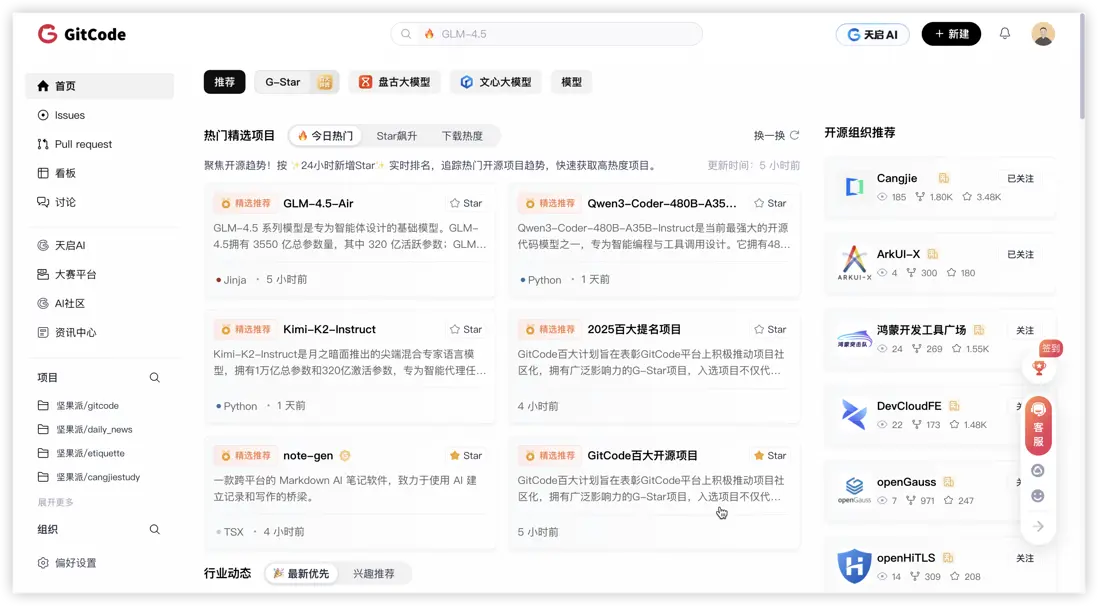Click the smiley feedback icon
This screenshot has width=1098, height=606.
1038,496
